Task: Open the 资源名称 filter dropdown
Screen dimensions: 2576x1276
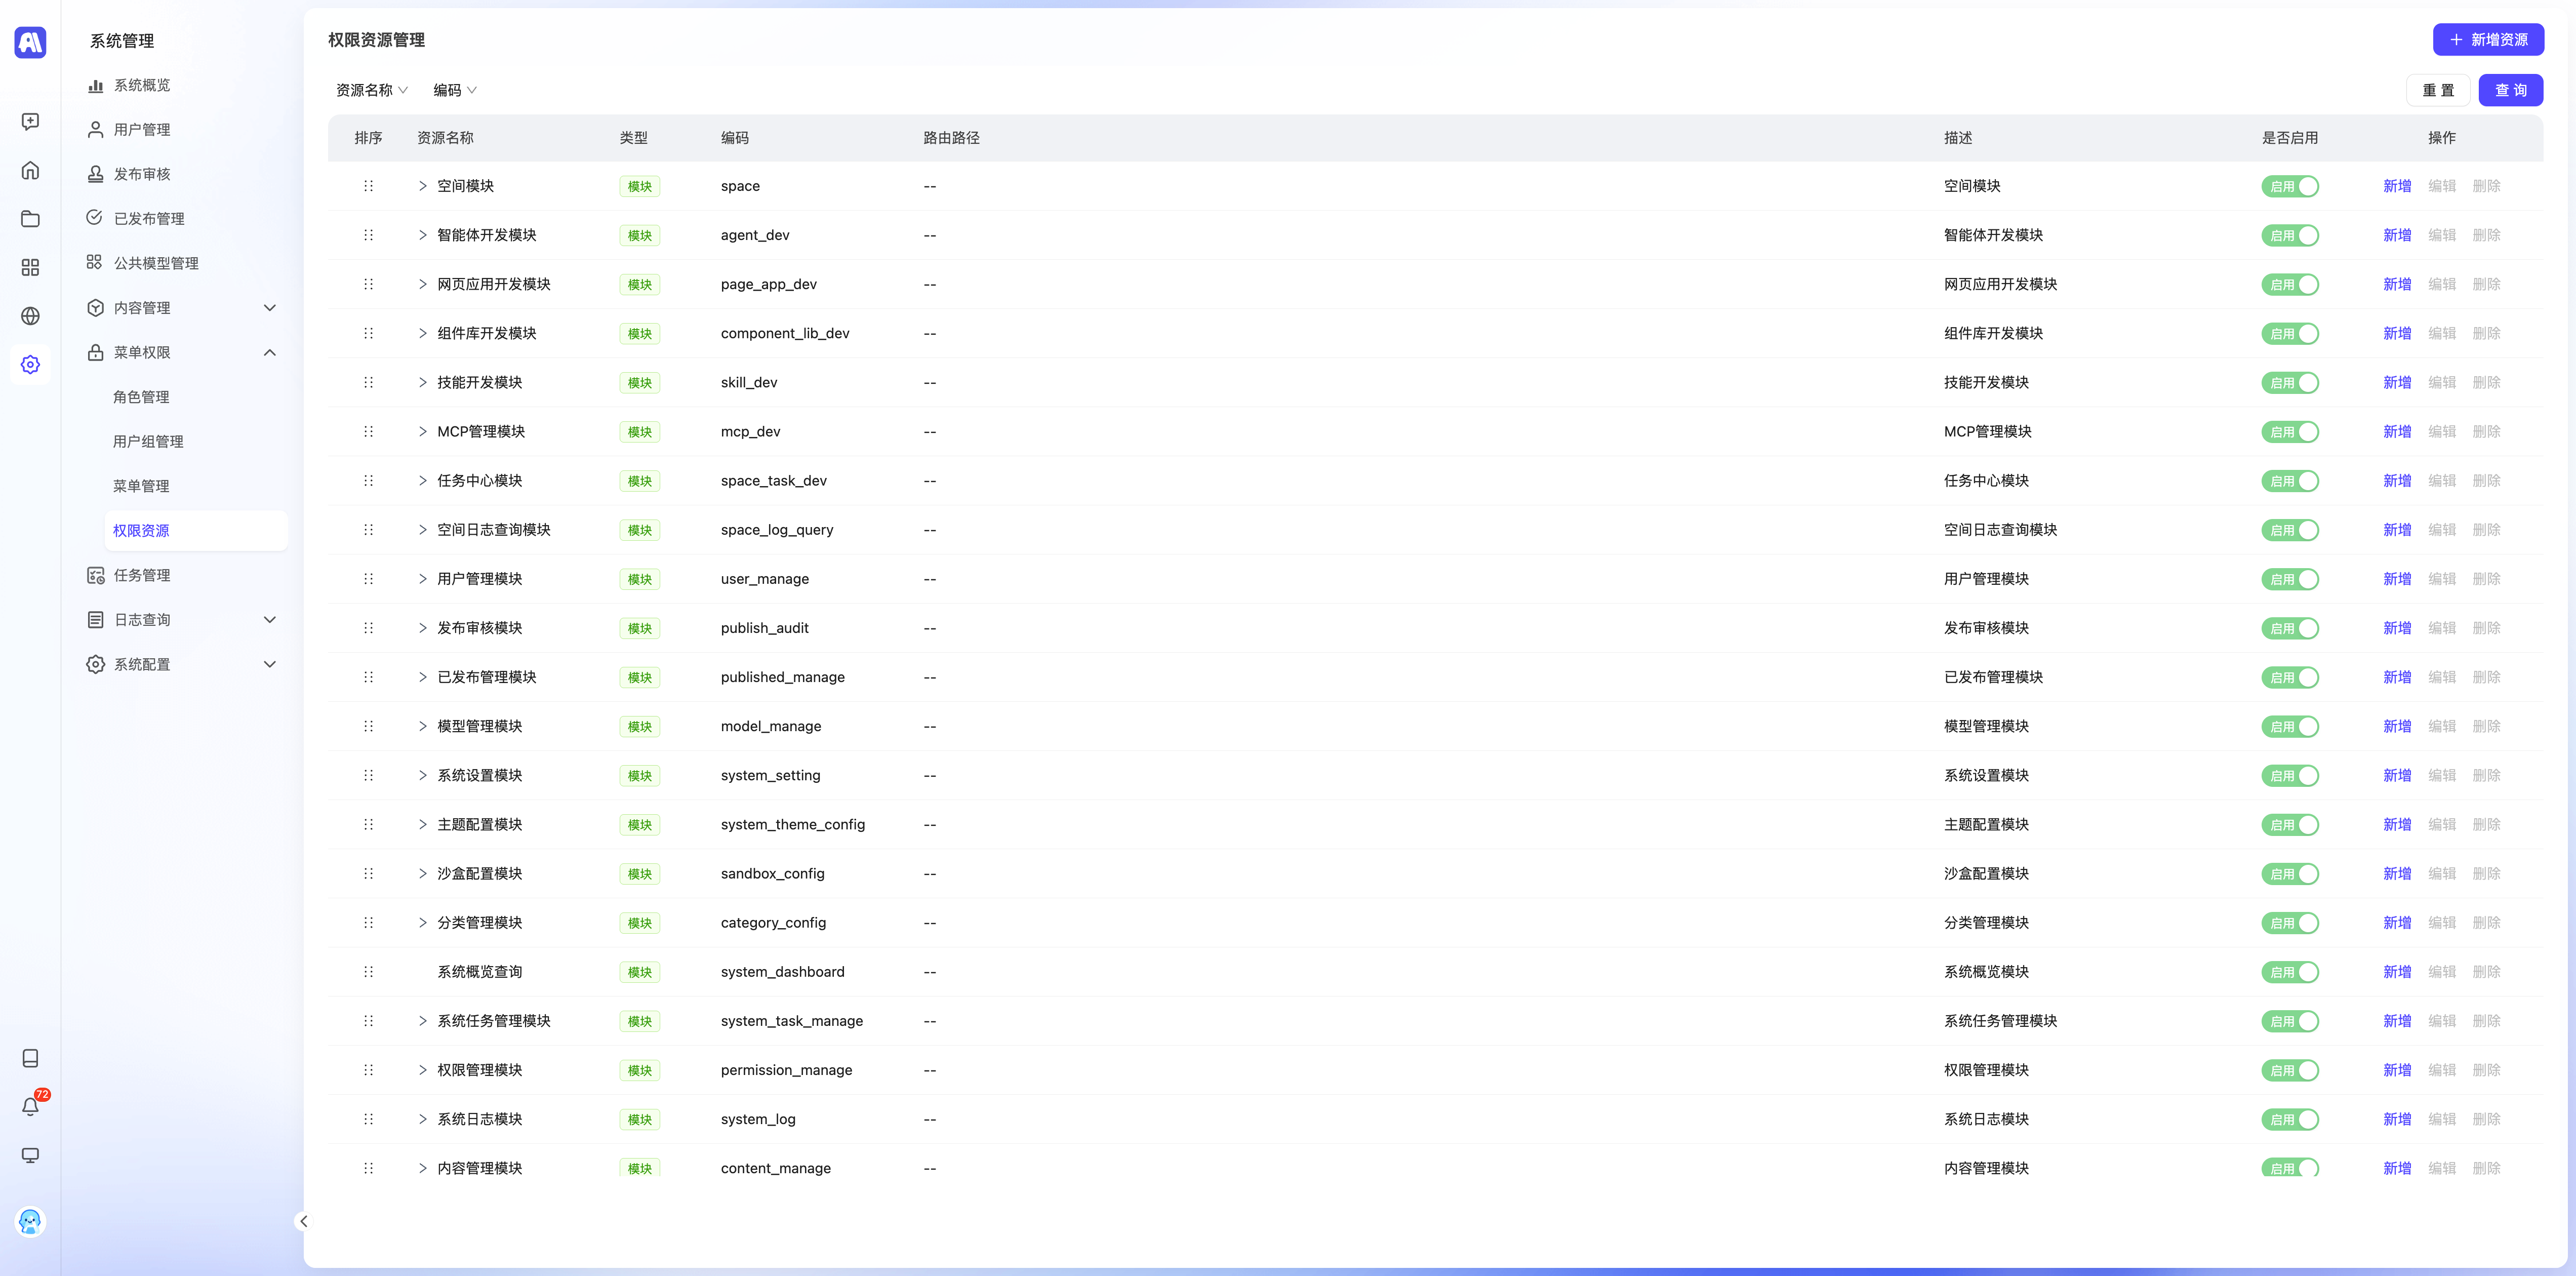Action: (x=371, y=90)
